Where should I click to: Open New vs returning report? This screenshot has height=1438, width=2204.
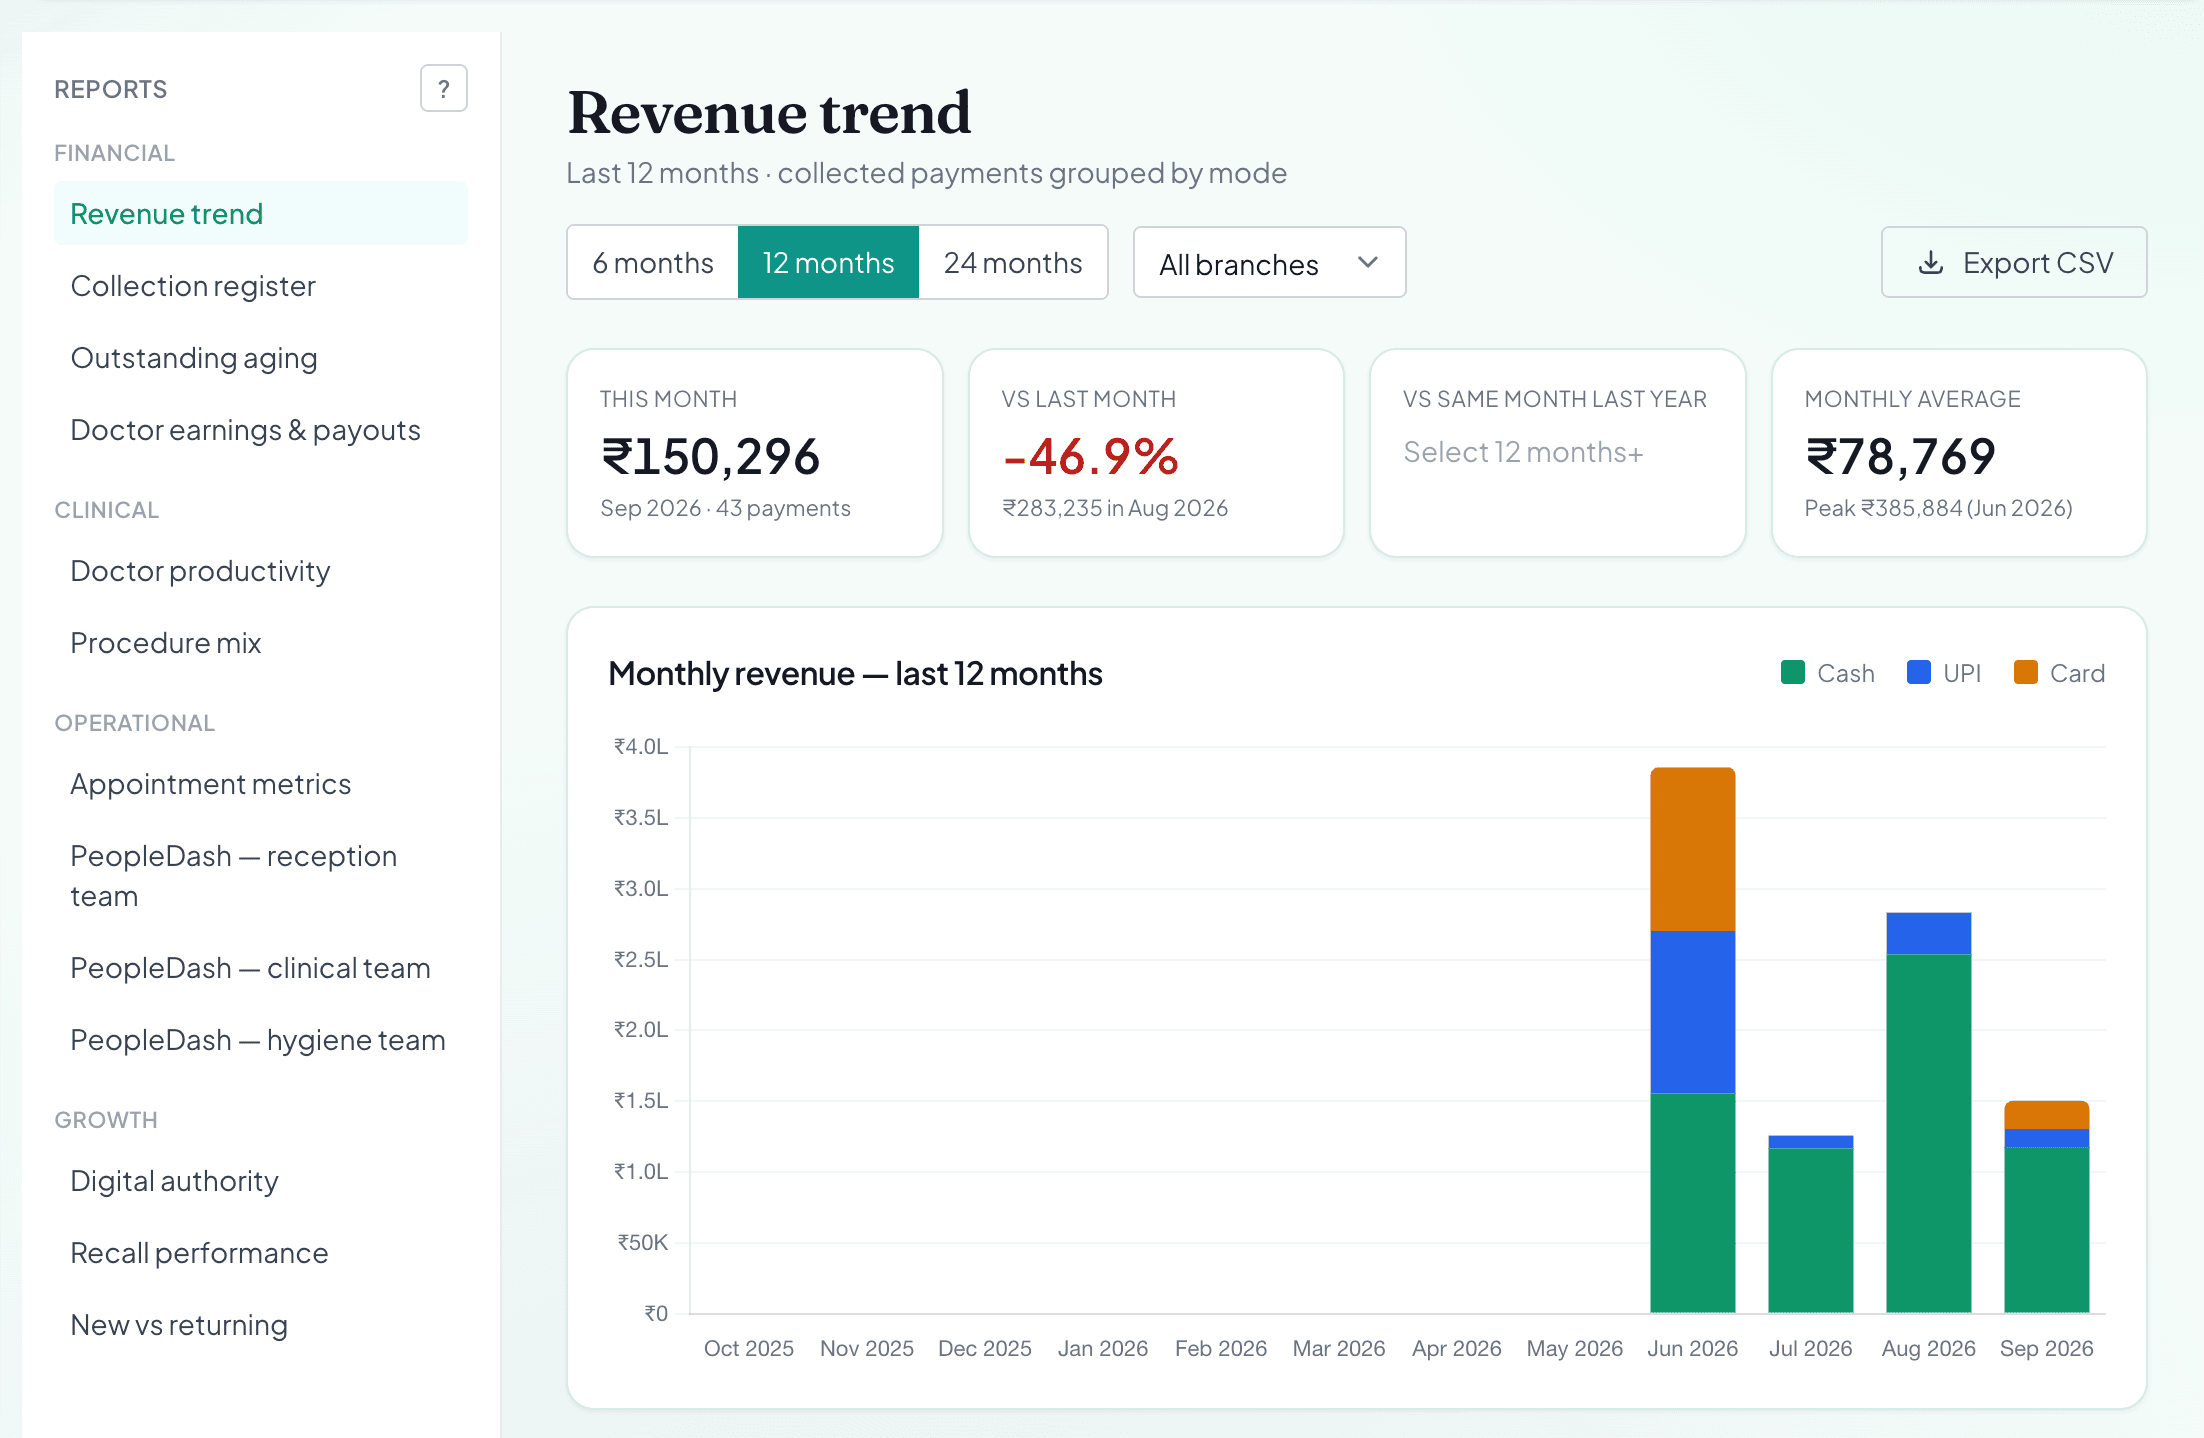[261, 1325]
